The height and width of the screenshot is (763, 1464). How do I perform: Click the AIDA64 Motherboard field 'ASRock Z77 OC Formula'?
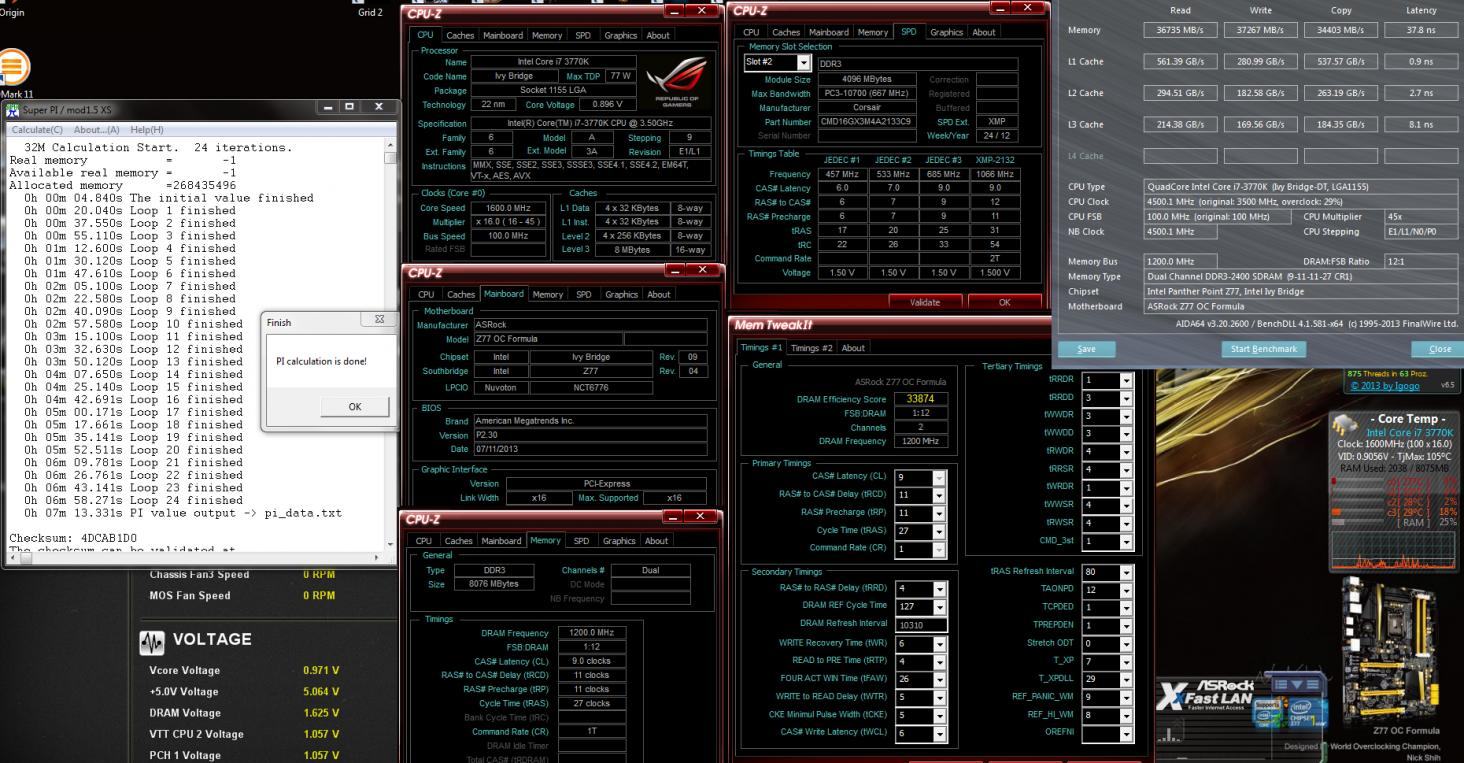tap(1301, 306)
